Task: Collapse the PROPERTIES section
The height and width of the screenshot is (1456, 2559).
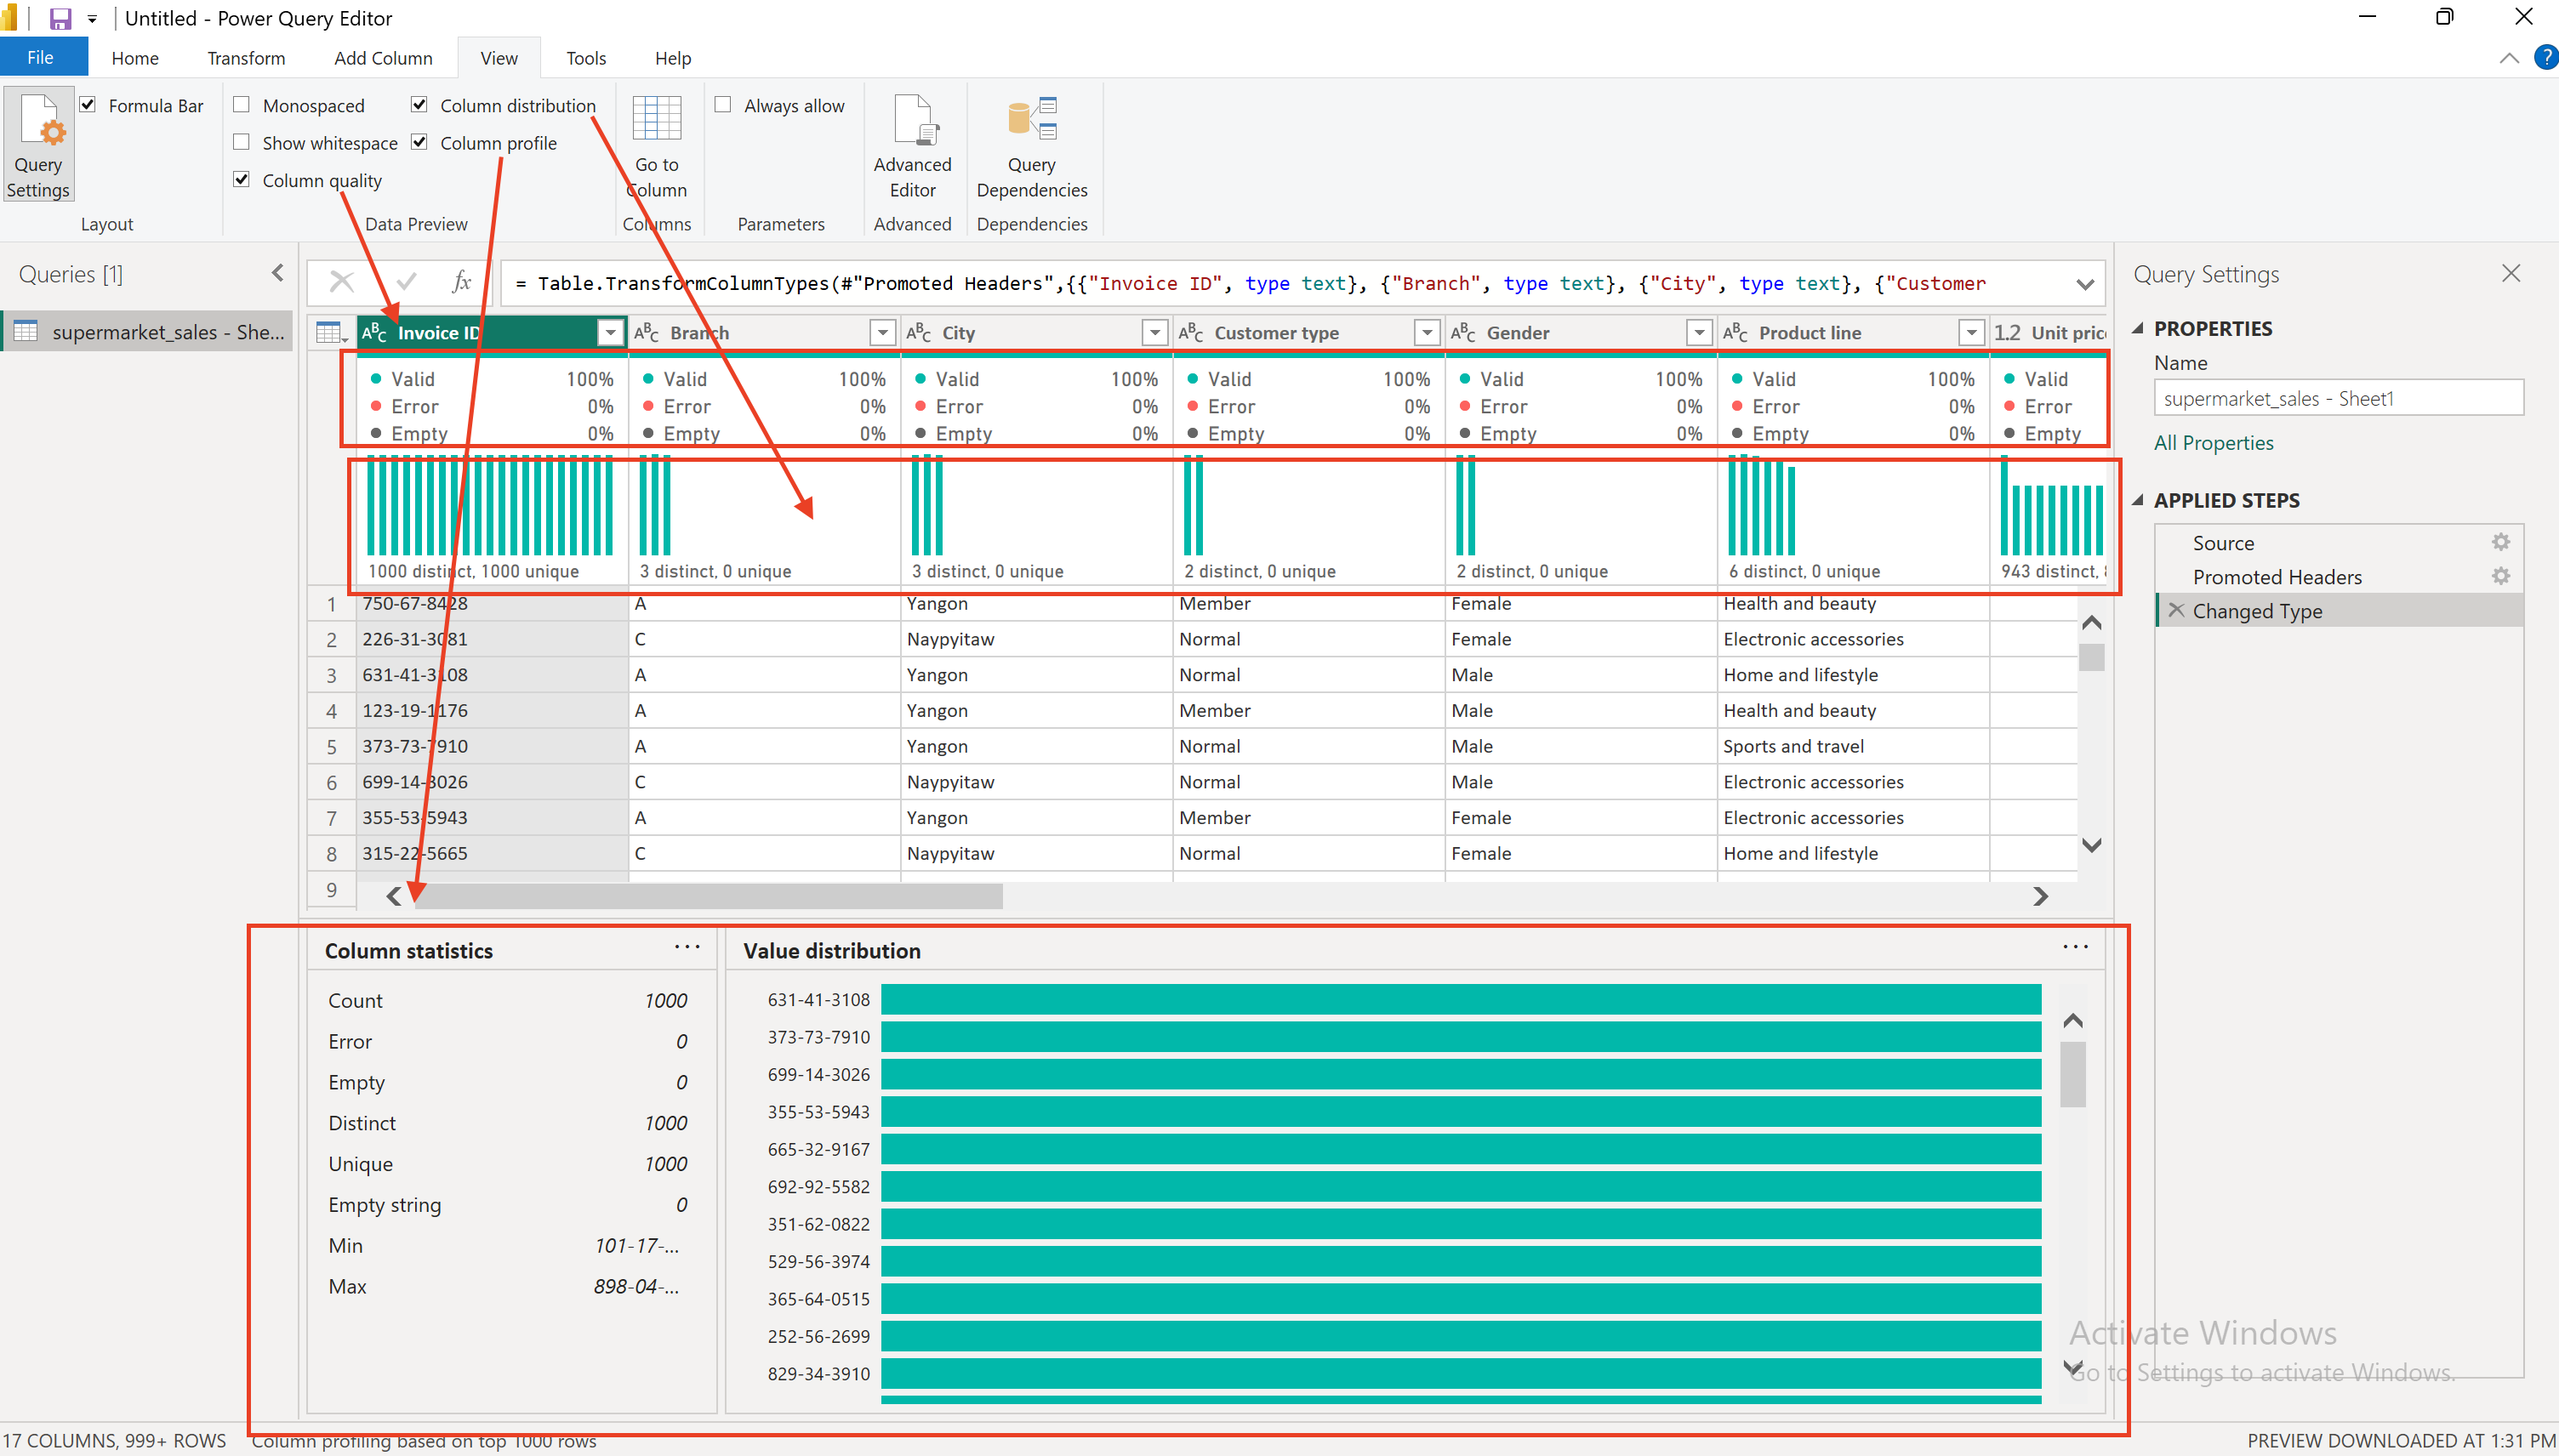Action: pyautogui.click(x=2138, y=329)
